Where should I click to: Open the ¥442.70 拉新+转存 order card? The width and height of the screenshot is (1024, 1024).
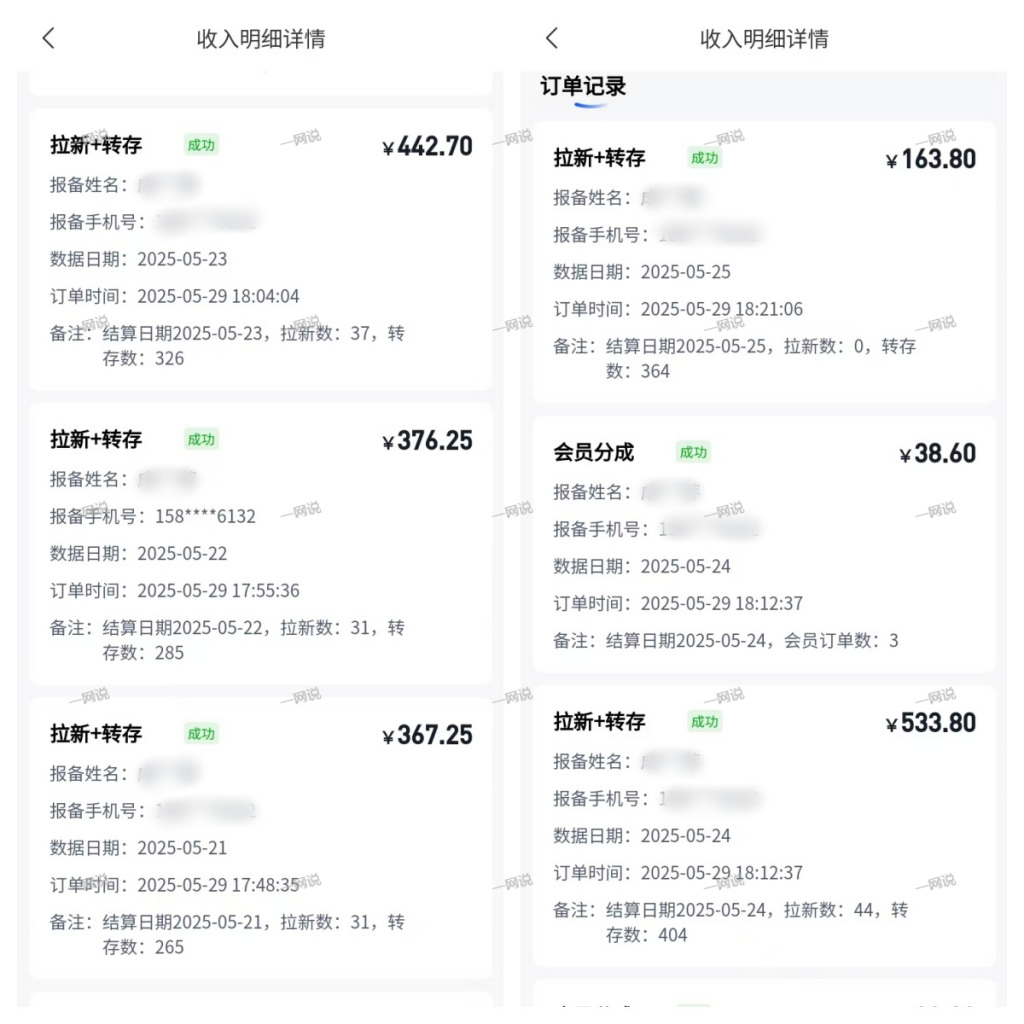point(260,250)
